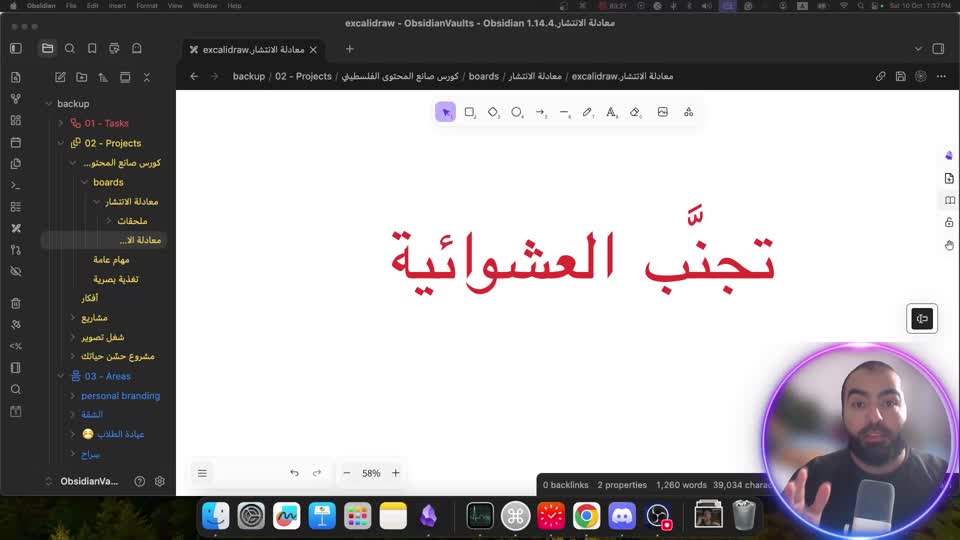
Task: Select the Text tool
Action: pyautogui.click(x=612, y=112)
